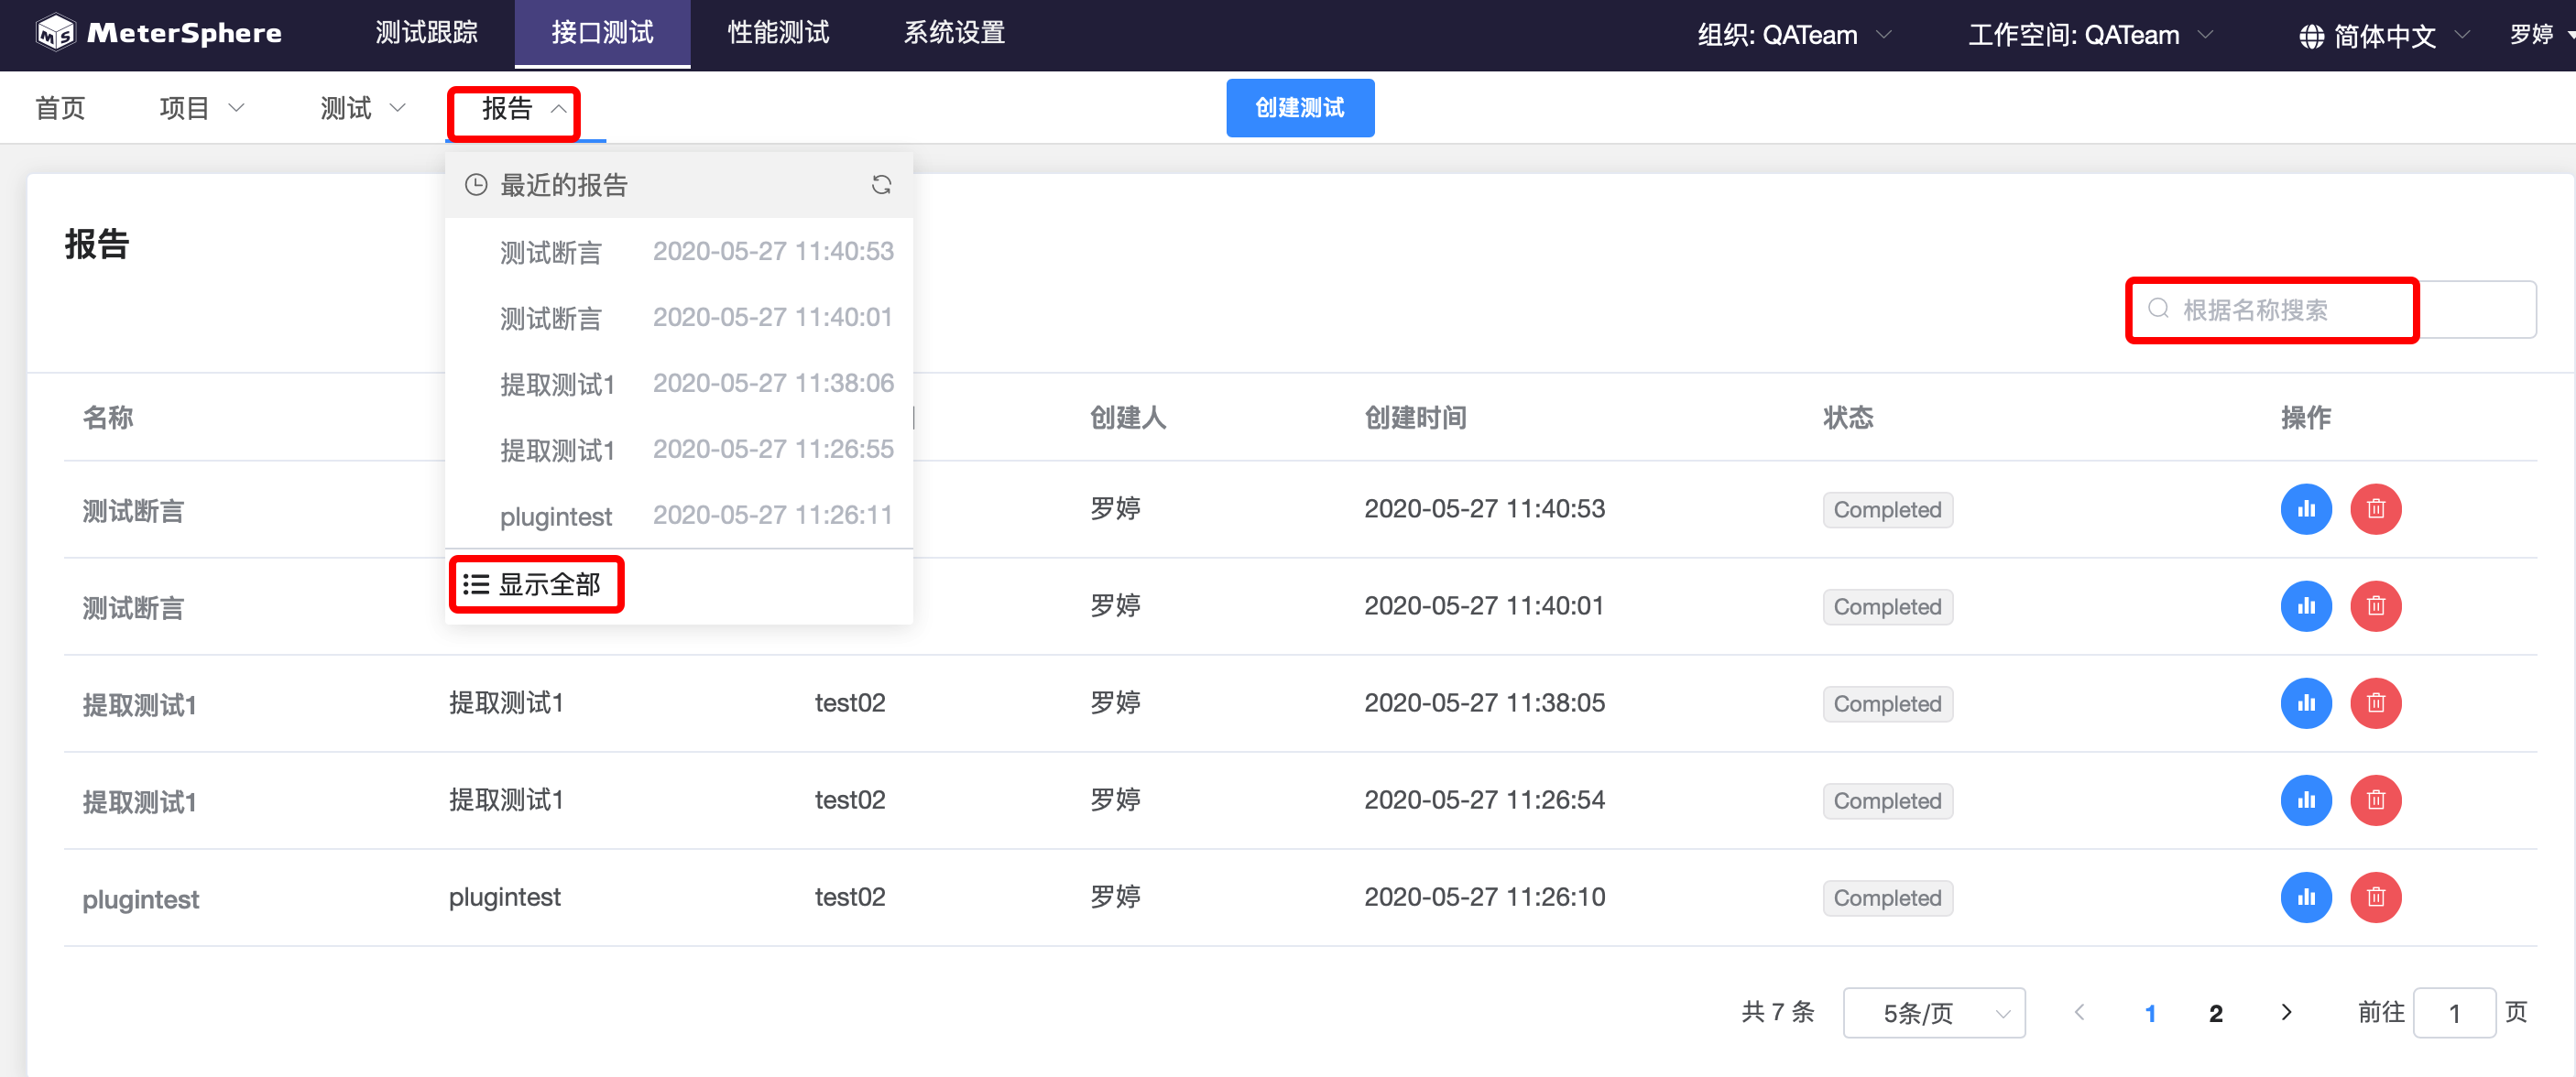This screenshot has width=2576, height=1077.
Task: Delete the 测试断言 11:40:53 report
Action: [x=2375, y=509]
